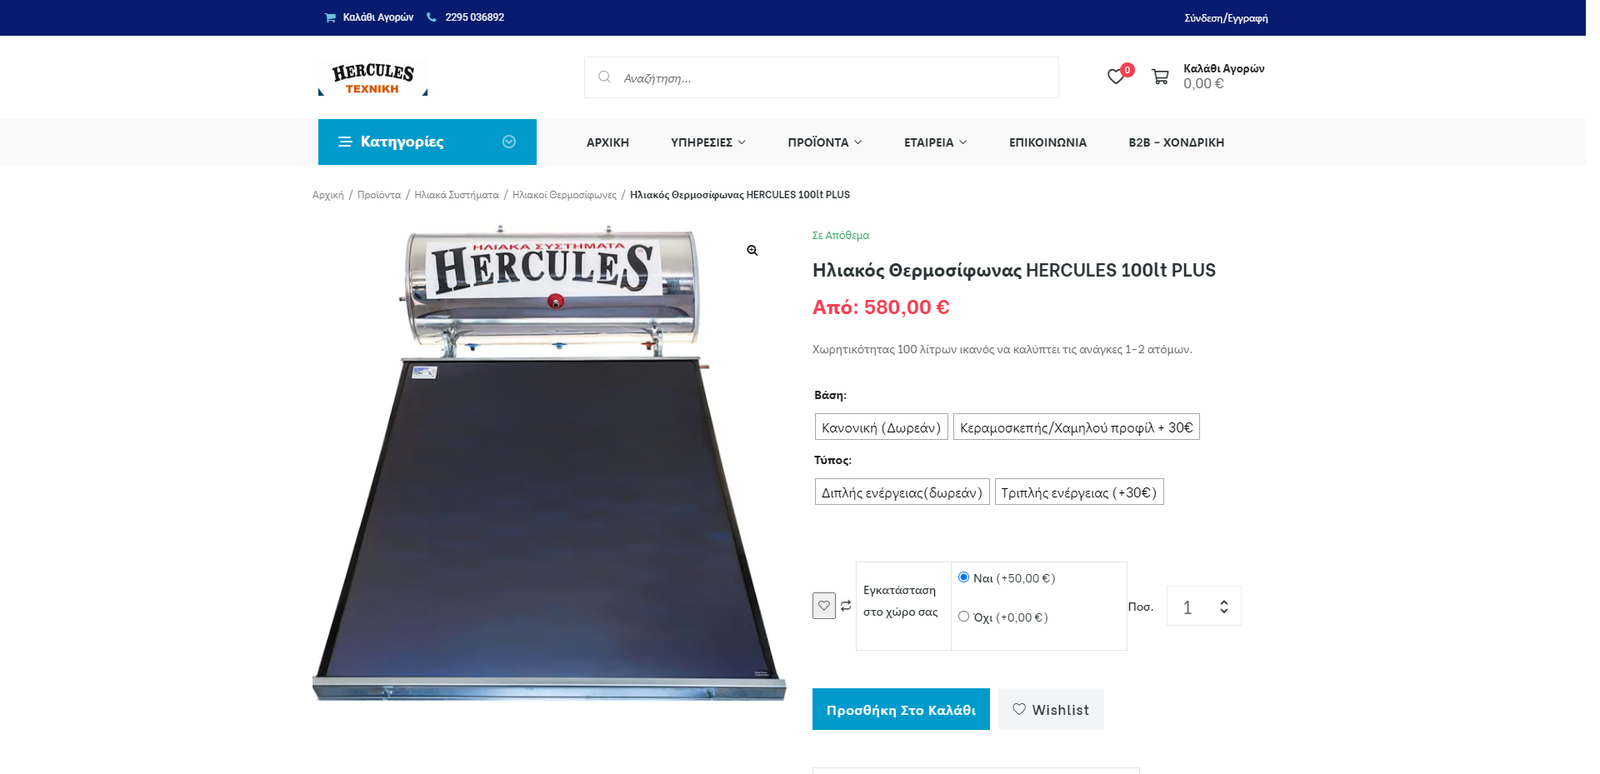Expand the Κατηγορίες categories menu
This screenshot has height=774, width=1600.
tap(427, 142)
